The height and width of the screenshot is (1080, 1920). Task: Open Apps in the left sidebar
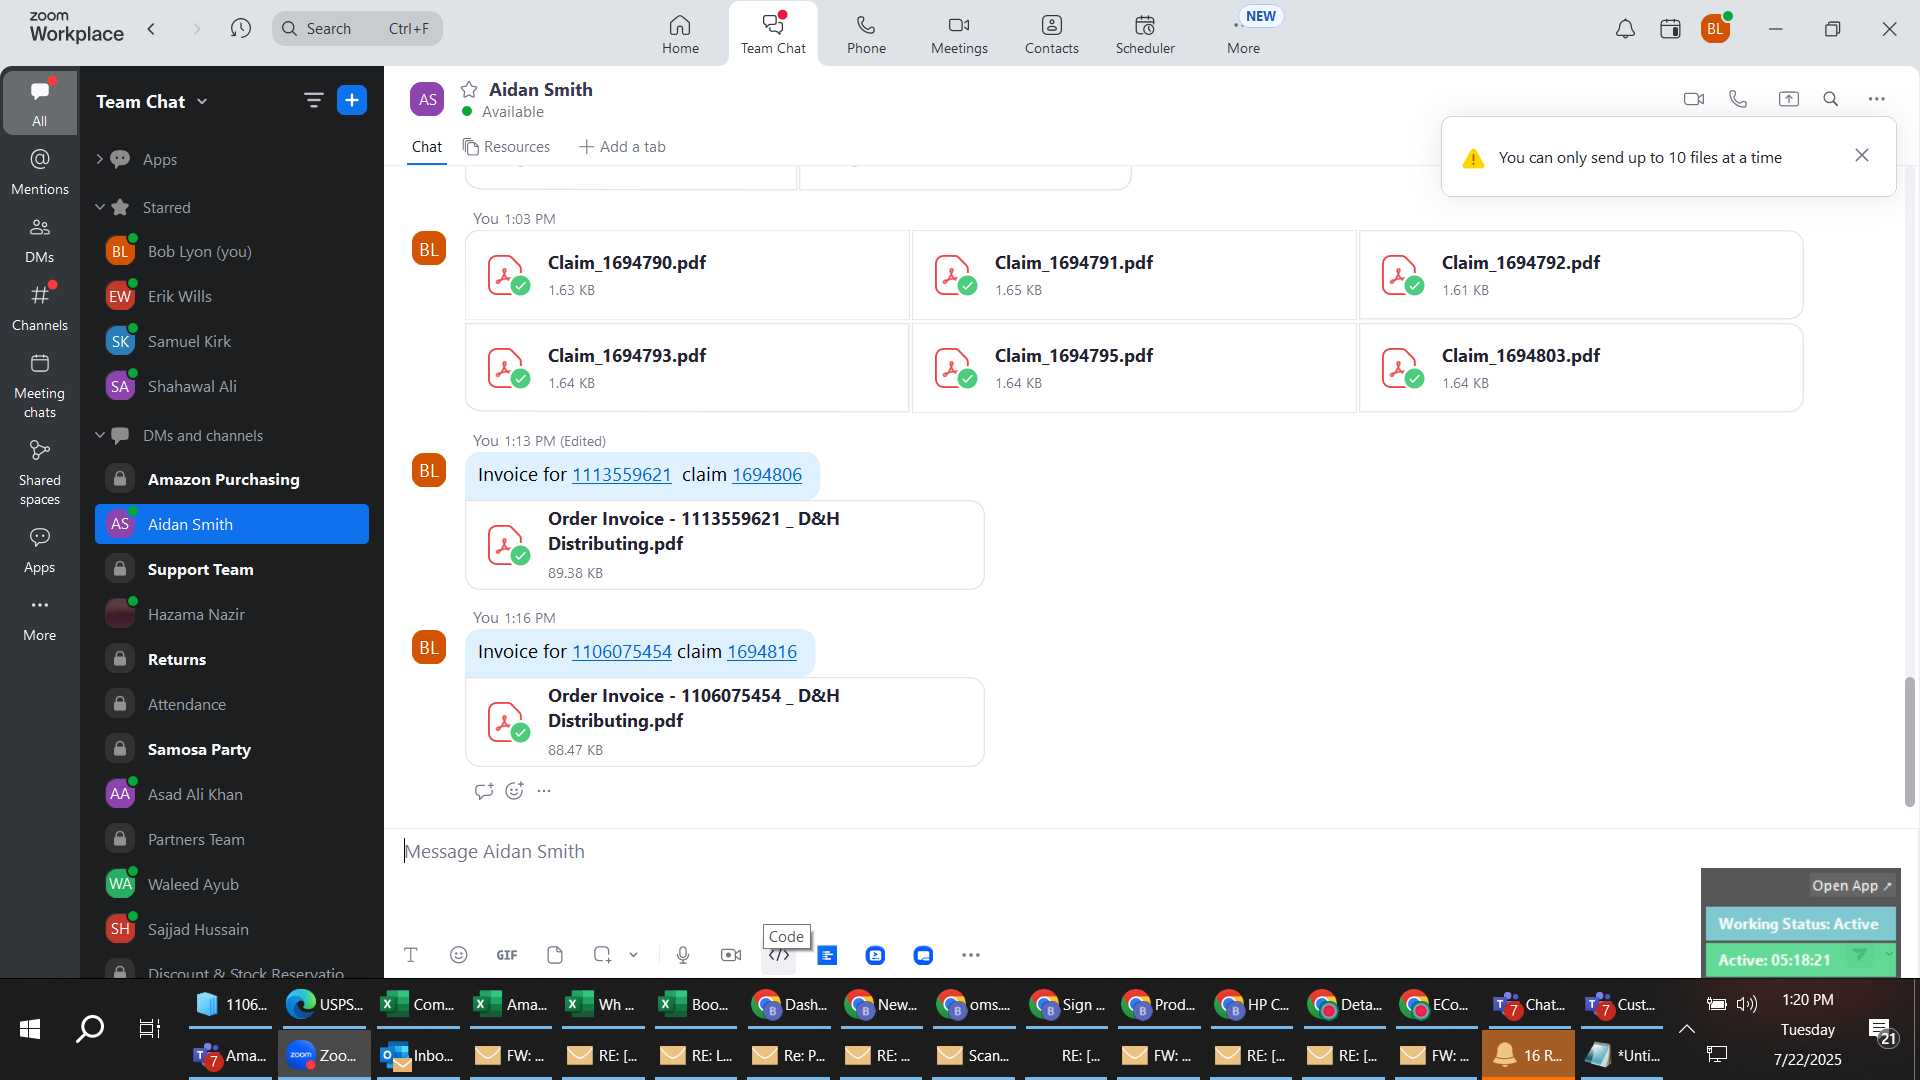click(39, 550)
